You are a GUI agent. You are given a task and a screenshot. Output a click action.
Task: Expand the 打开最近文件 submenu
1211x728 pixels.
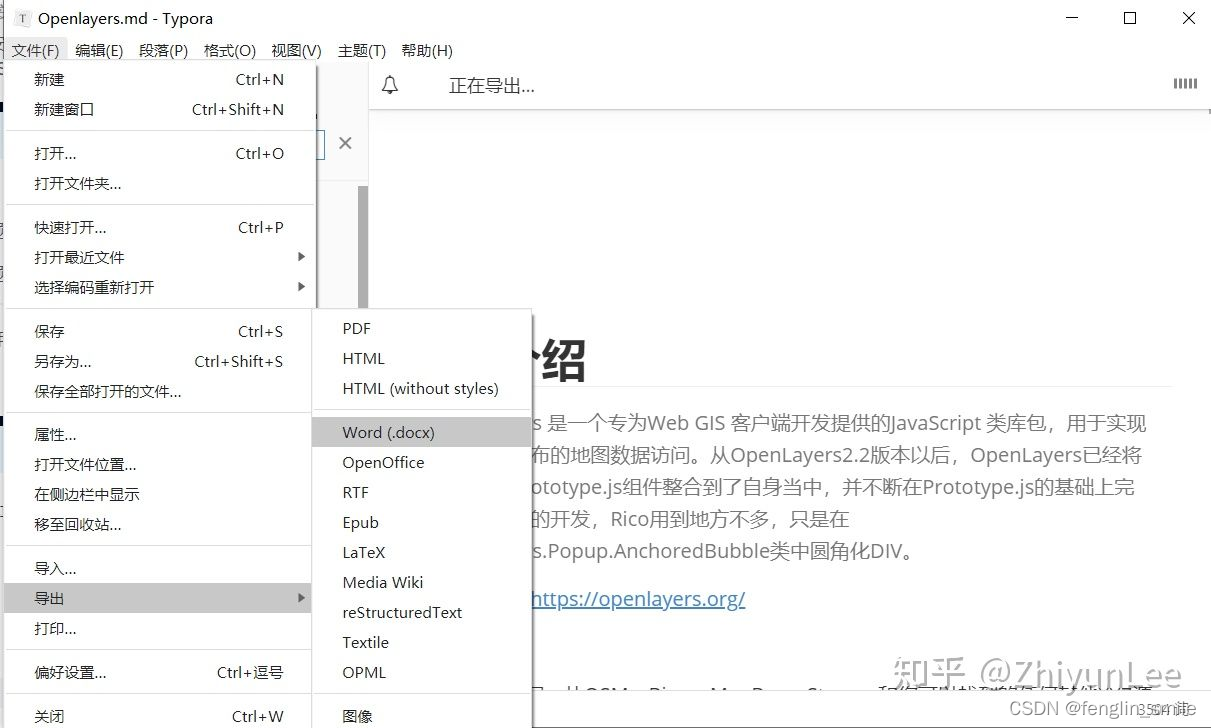[x=160, y=257]
